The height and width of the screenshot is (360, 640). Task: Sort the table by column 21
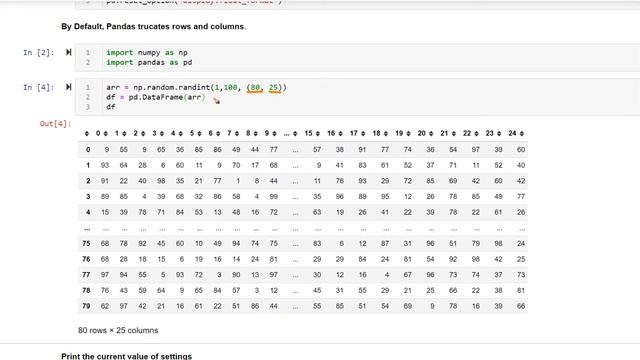[453, 133]
